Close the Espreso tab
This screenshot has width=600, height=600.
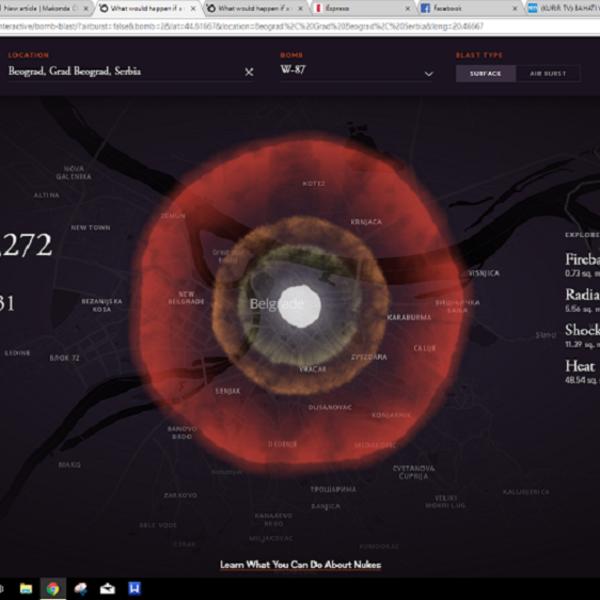coord(407,8)
